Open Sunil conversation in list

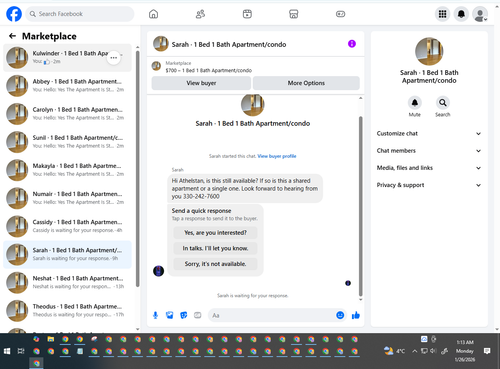coord(67,142)
